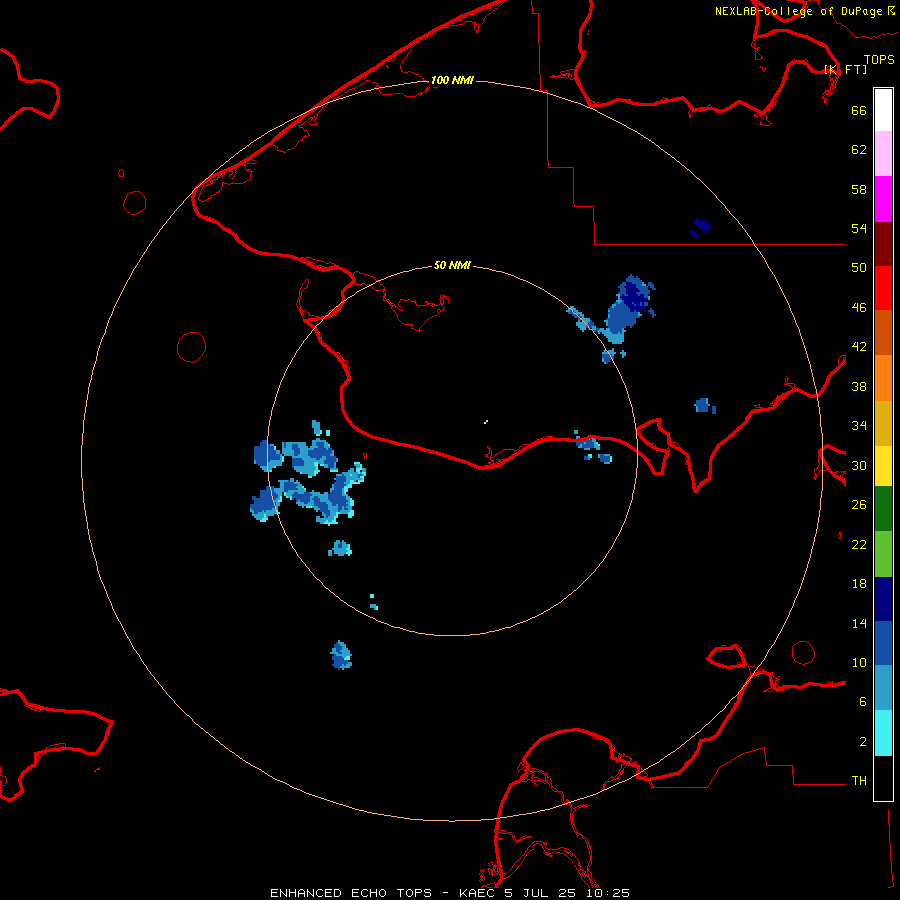Image resolution: width=900 pixels, height=900 pixels.
Task: Click the legend value '34'
Action: [859, 426]
